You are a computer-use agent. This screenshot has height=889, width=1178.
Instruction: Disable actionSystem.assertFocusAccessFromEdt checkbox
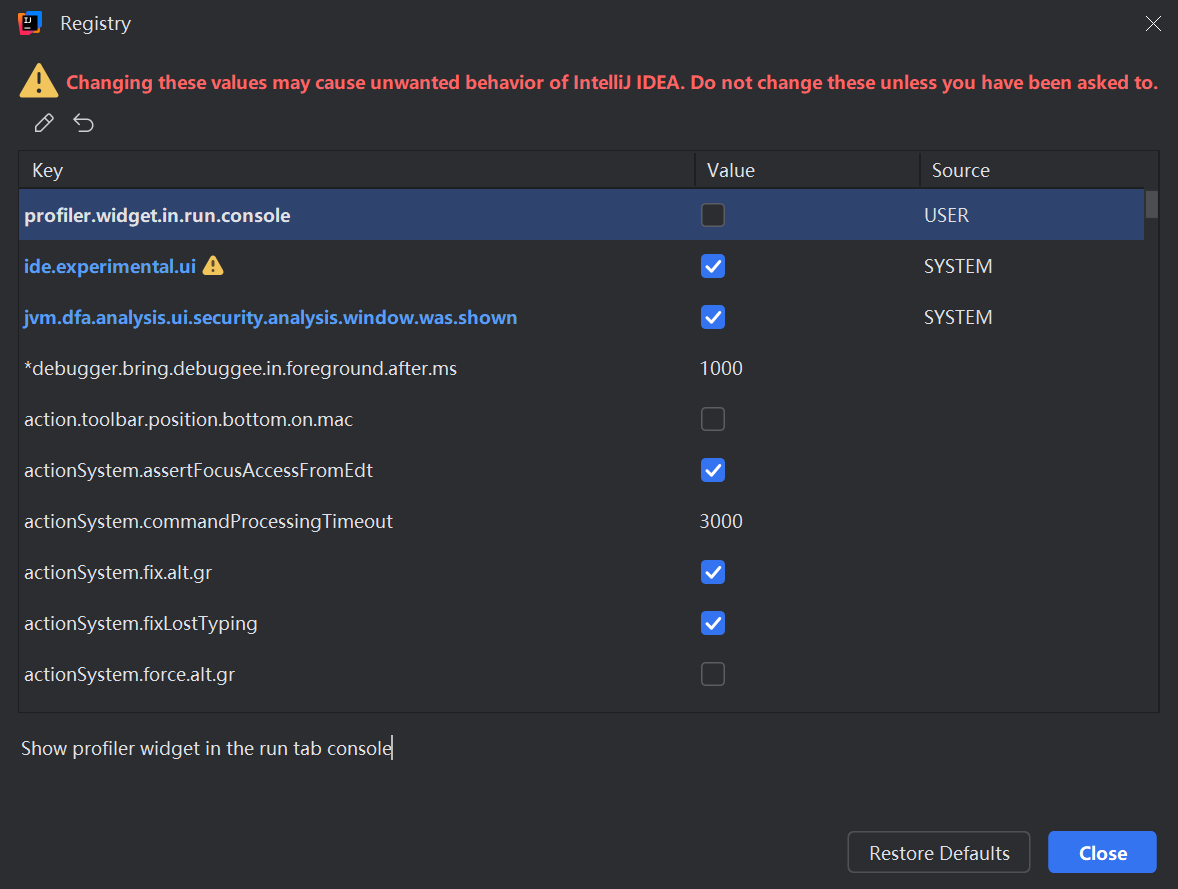[713, 470]
